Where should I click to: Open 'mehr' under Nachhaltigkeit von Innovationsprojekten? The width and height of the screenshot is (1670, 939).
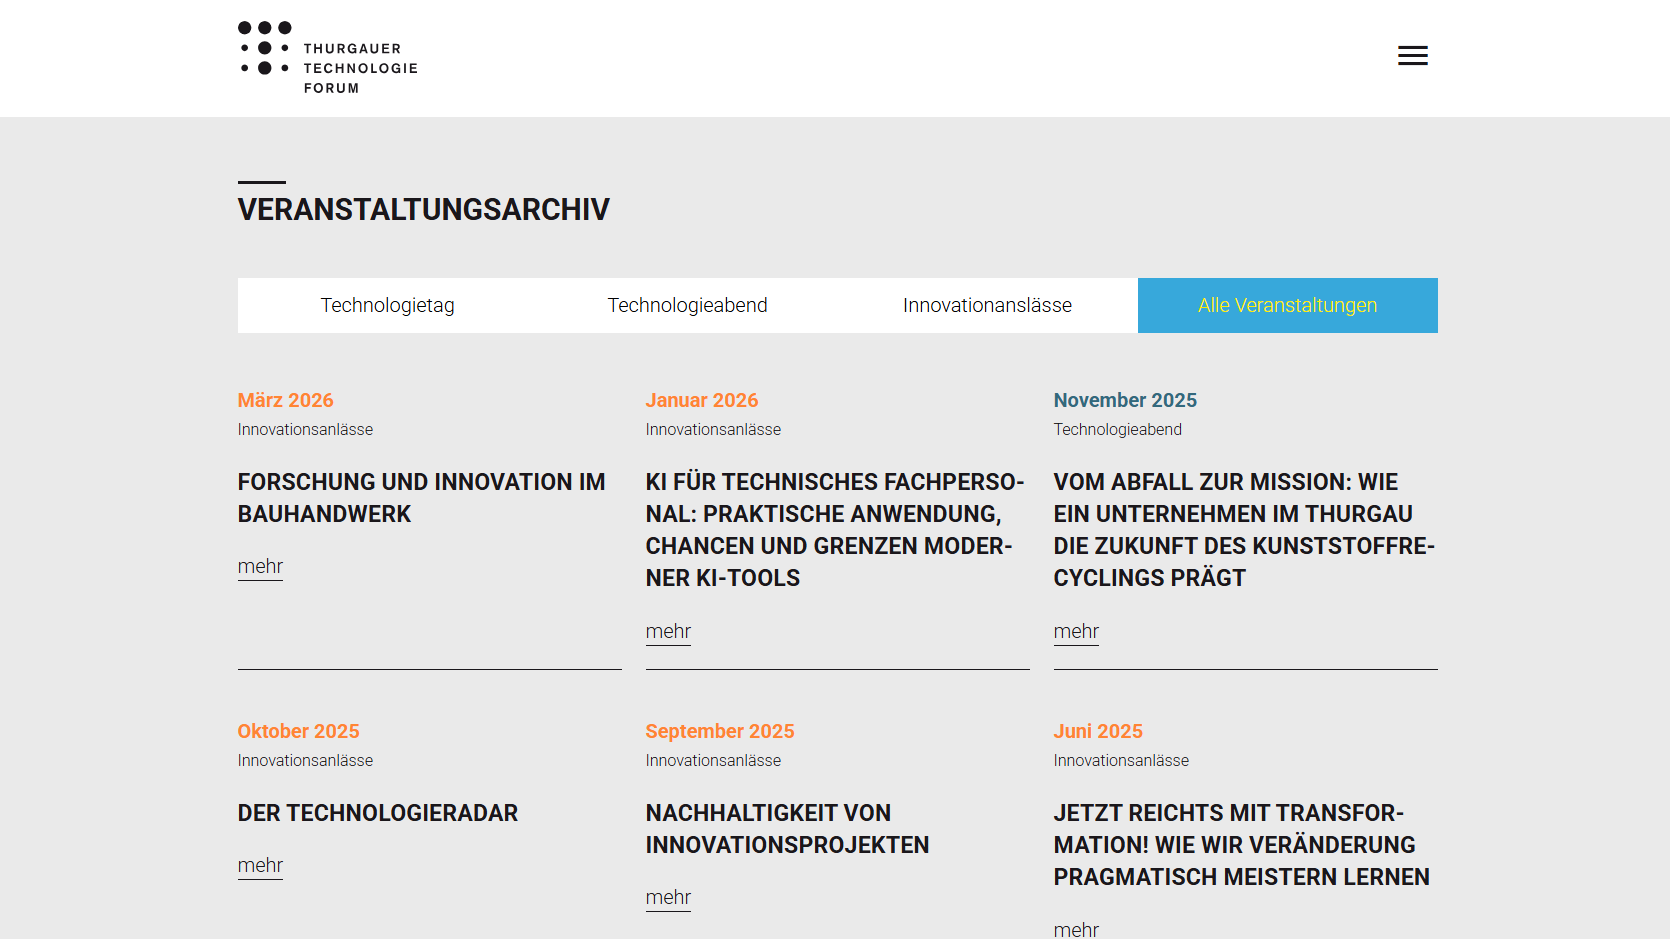tap(668, 898)
